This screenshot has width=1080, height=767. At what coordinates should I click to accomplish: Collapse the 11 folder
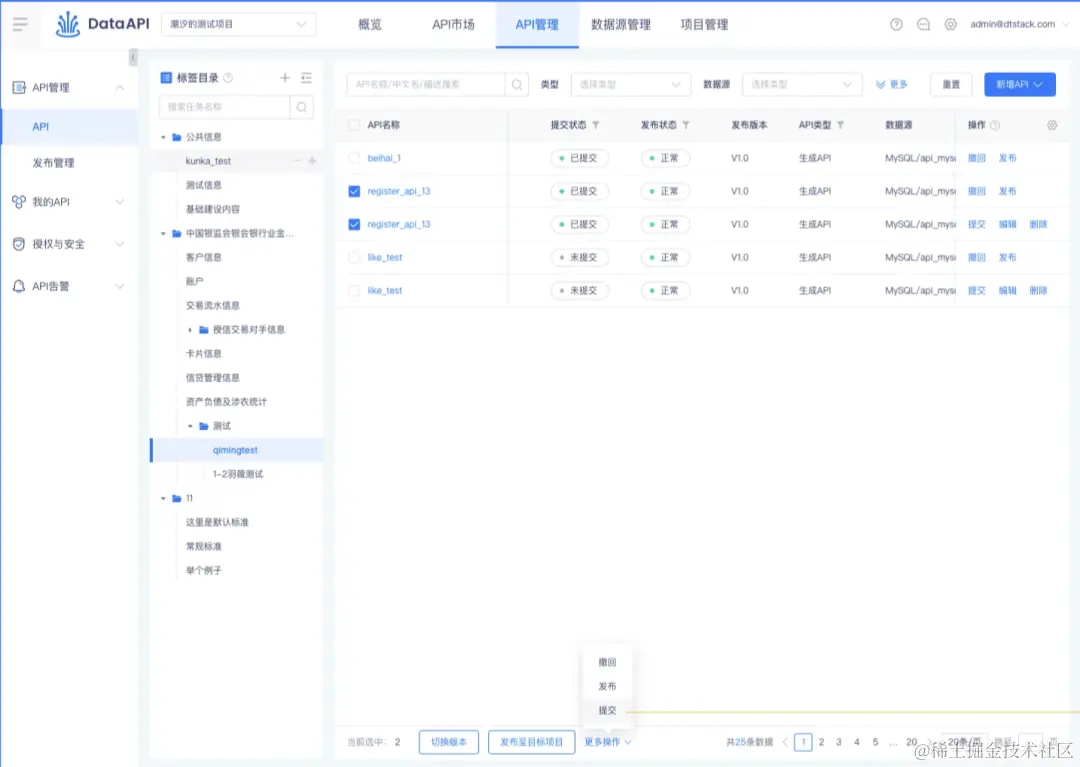(163, 498)
